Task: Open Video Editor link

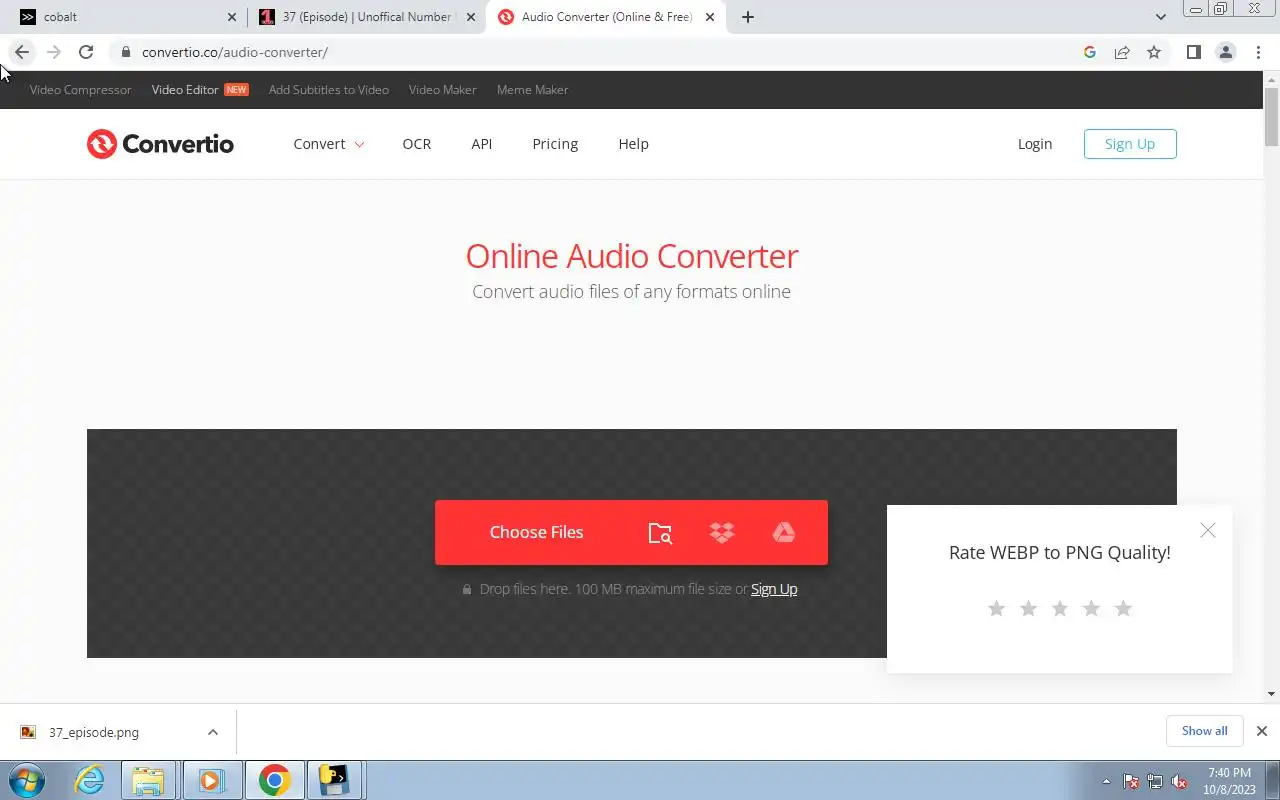Action: pyautogui.click(x=185, y=90)
